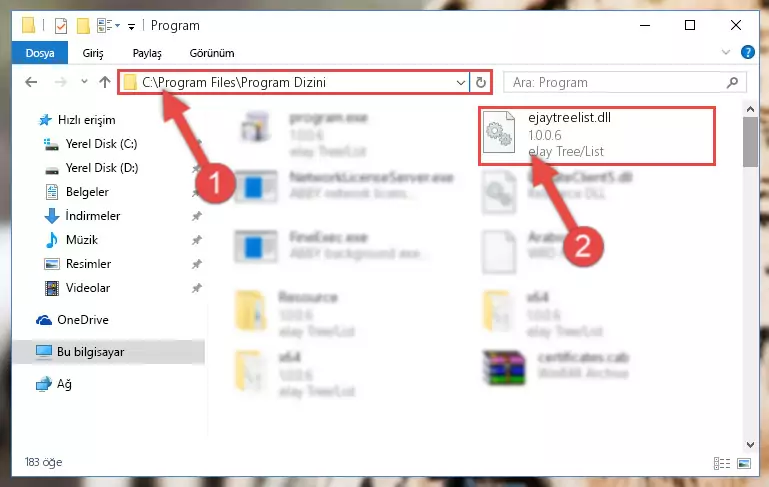769x487 pixels.
Task: Switch to details list view icon
Action: 721,463
